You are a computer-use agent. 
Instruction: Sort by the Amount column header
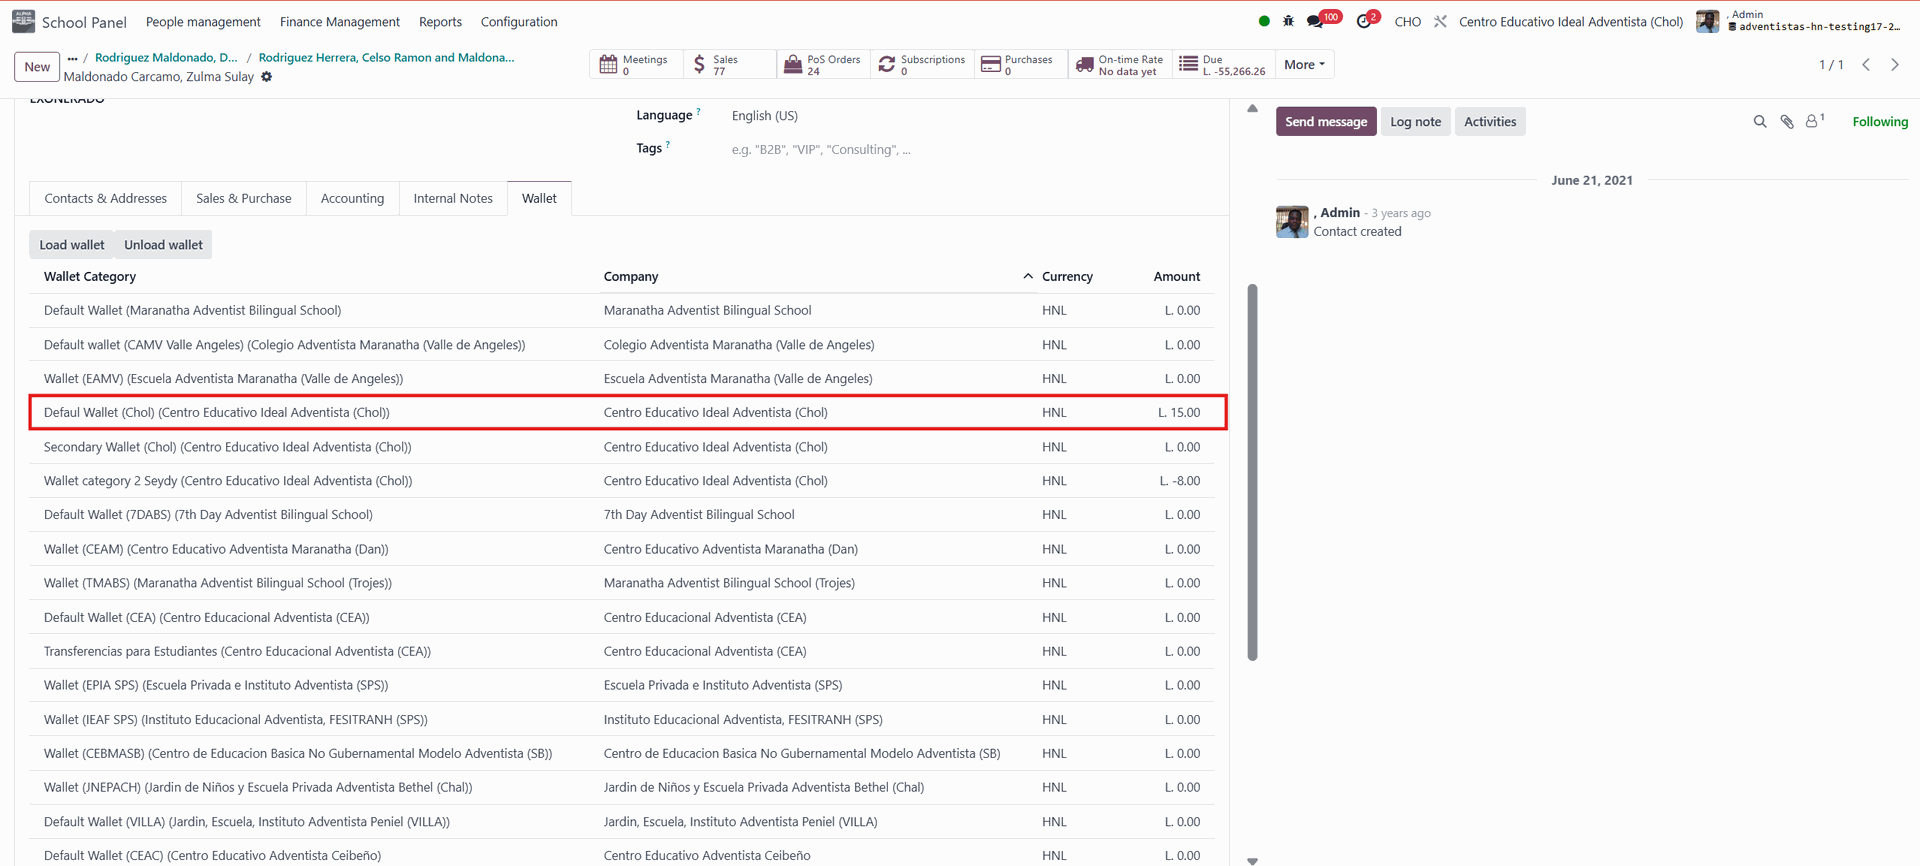click(1177, 276)
